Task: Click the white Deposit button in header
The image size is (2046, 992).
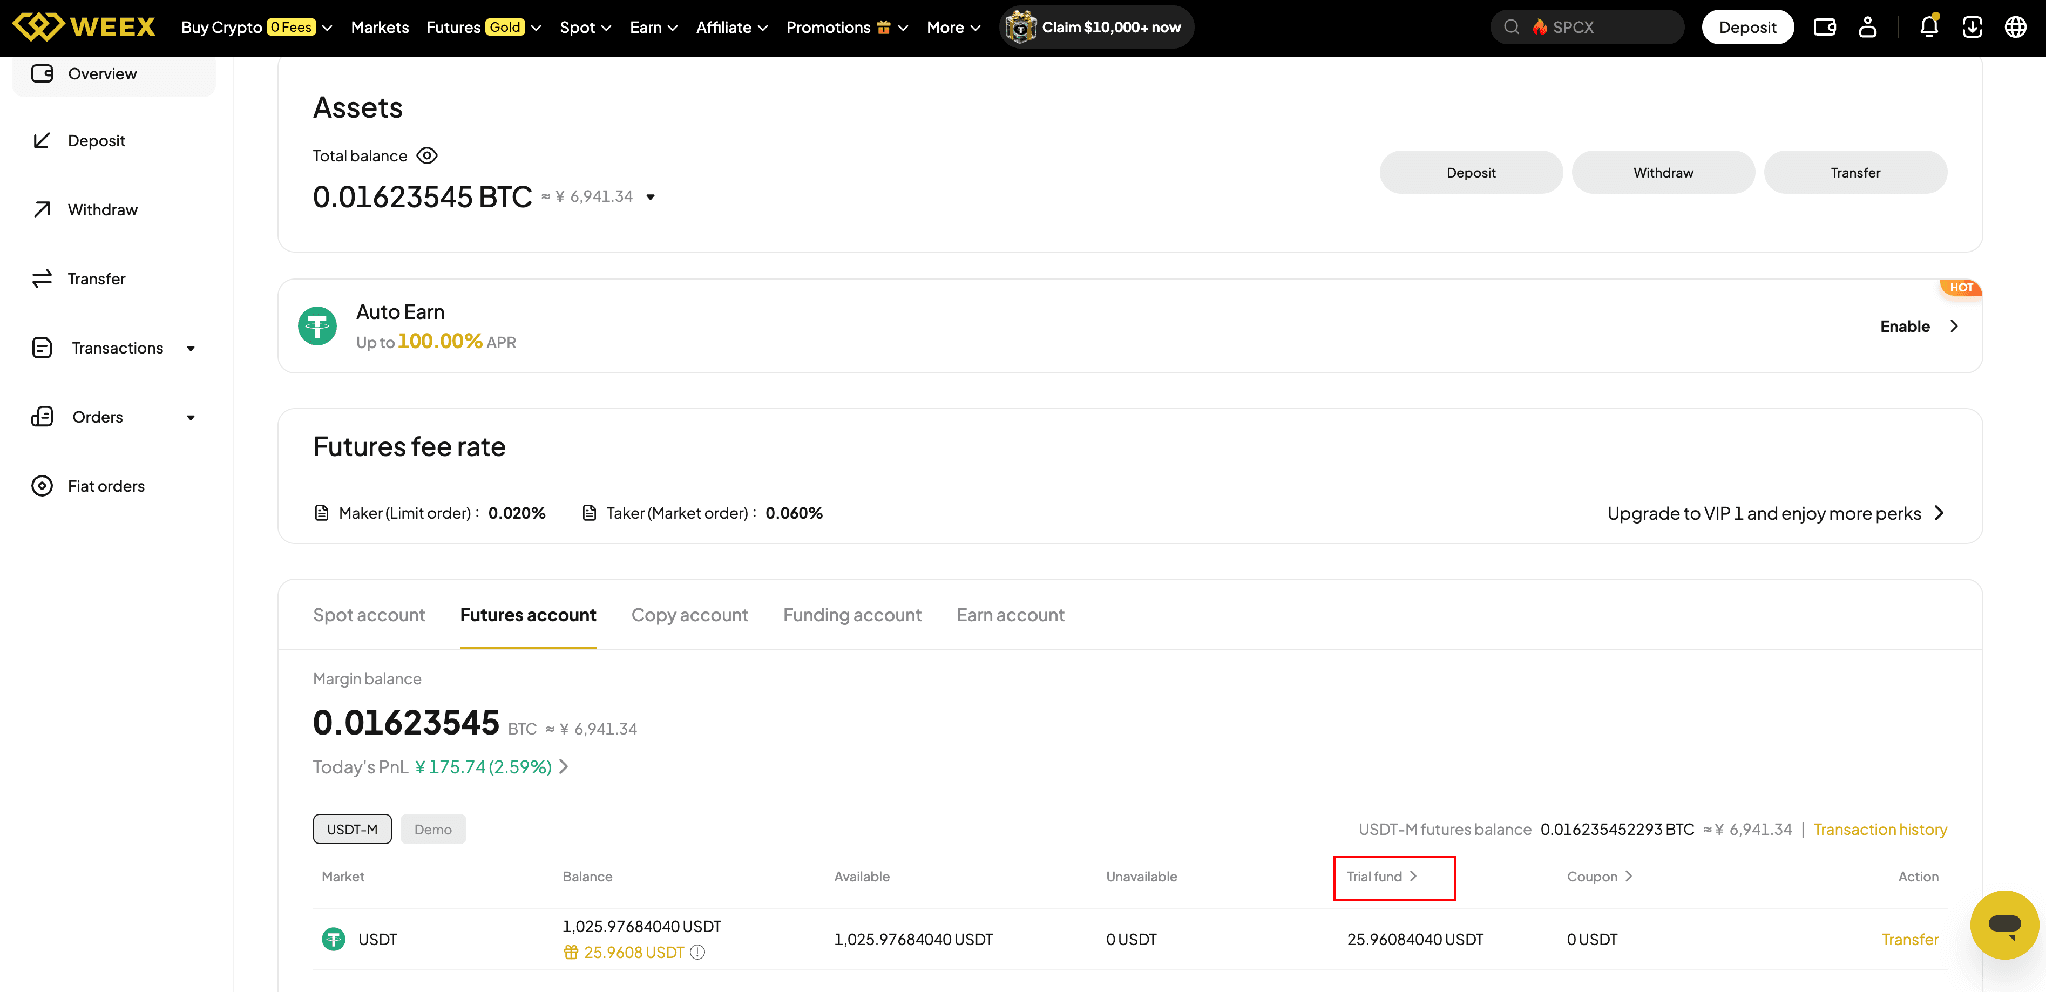Action: tap(1748, 27)
